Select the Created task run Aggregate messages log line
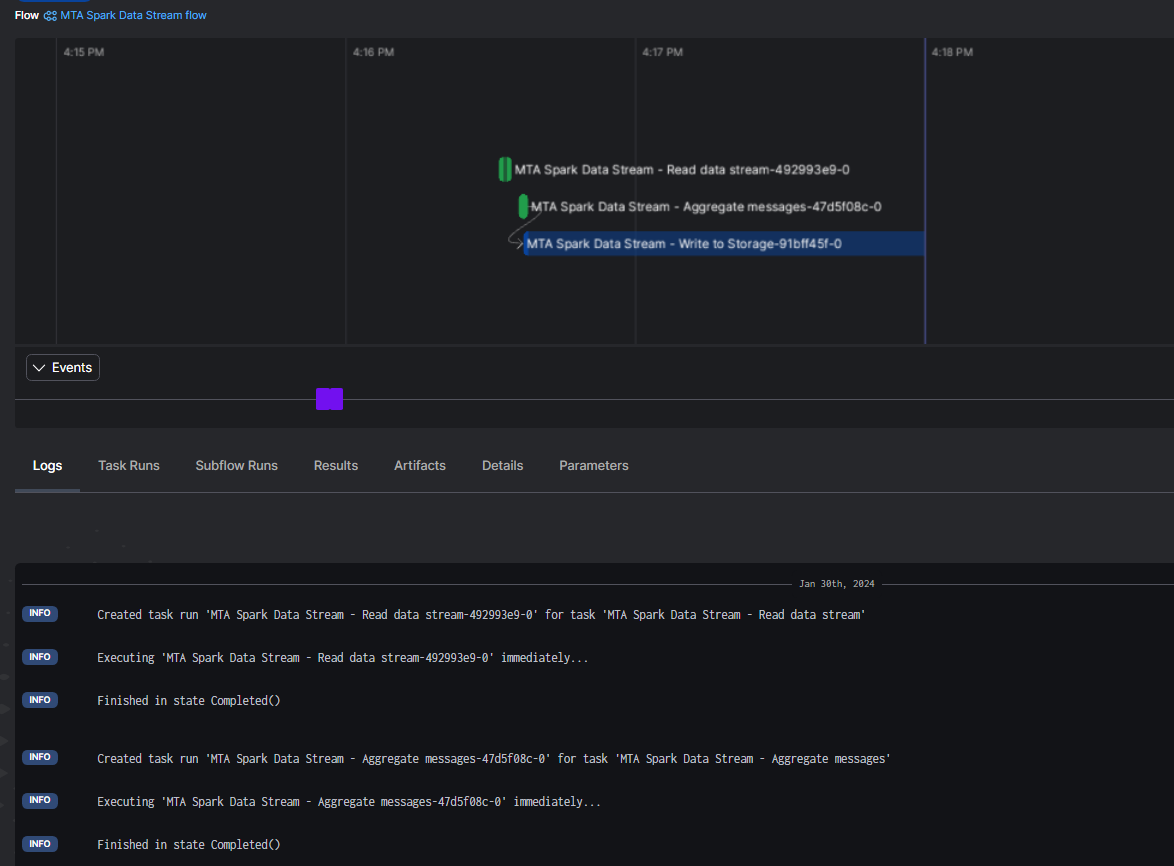Screen dimensions: 1174x866 [493, 759]
